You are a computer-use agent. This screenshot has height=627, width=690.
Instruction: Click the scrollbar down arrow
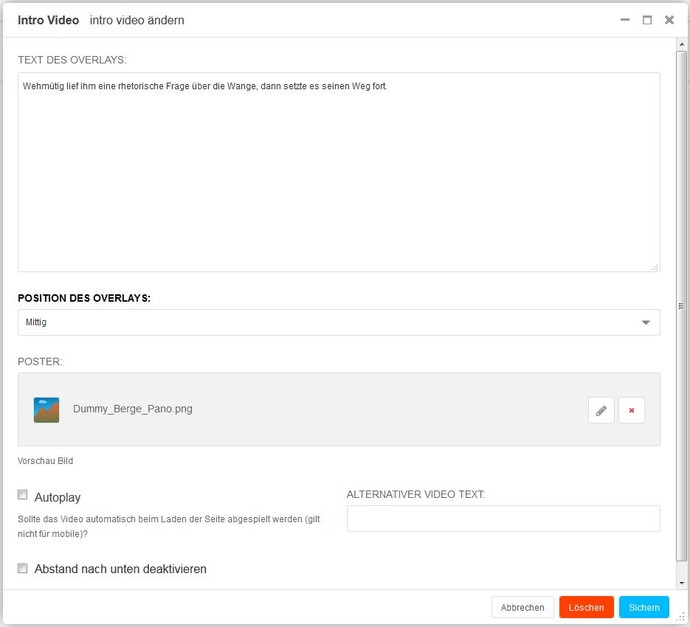(x=682, y=583)
